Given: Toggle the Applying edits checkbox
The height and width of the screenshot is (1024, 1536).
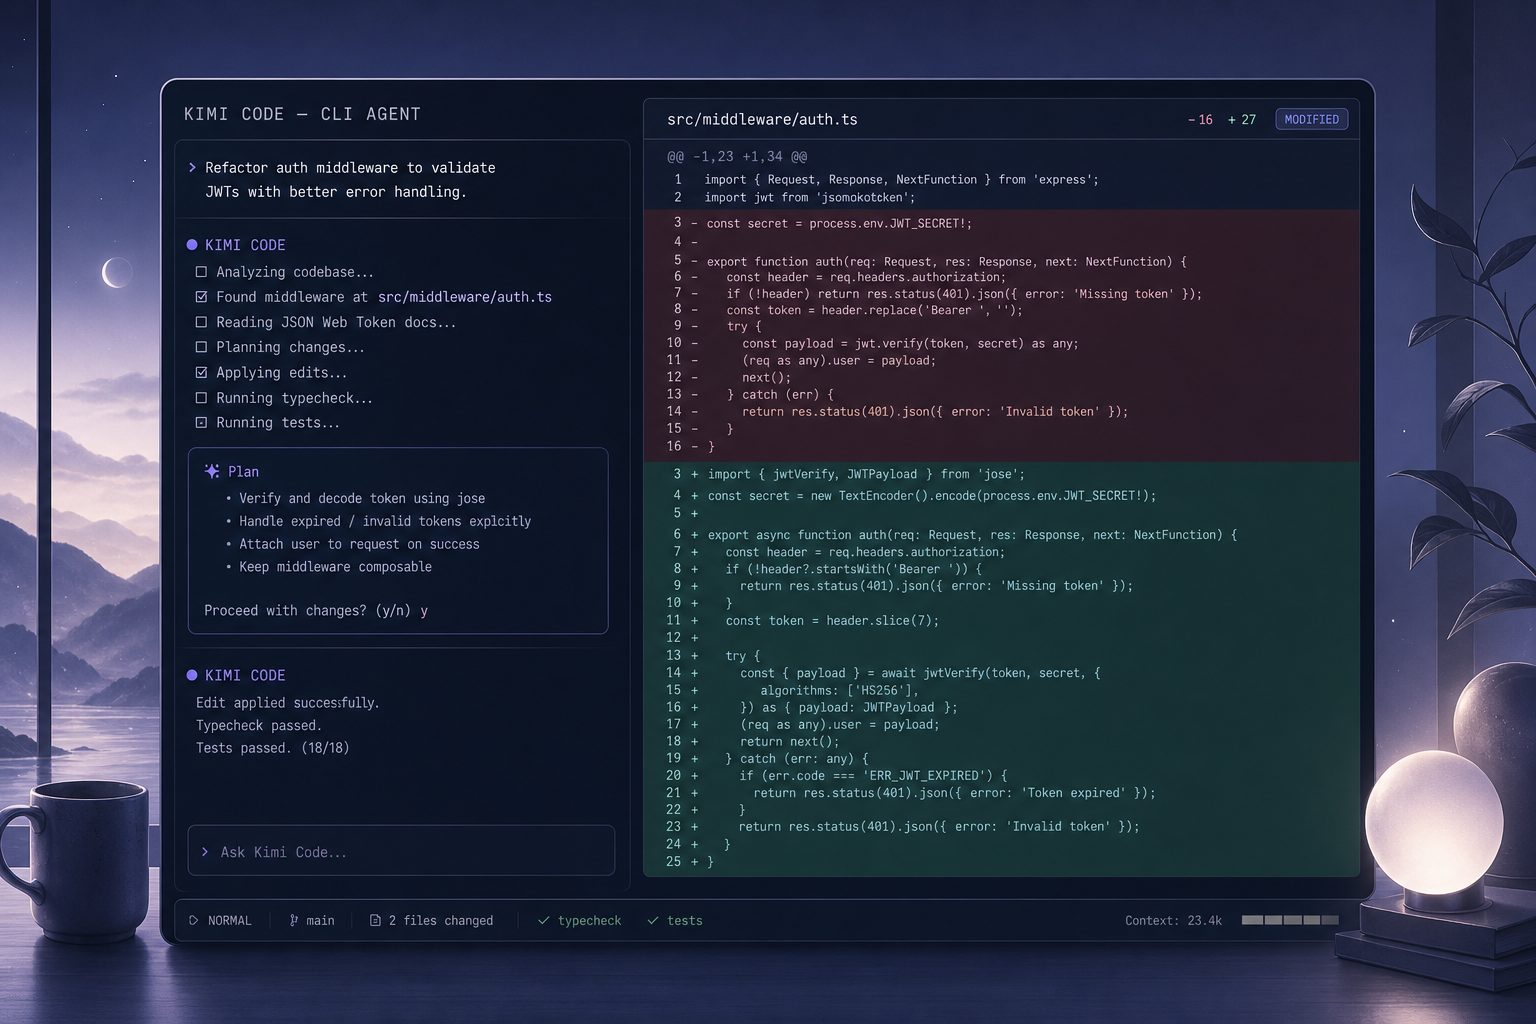Looking at the screenshot, I should point(201,372).
